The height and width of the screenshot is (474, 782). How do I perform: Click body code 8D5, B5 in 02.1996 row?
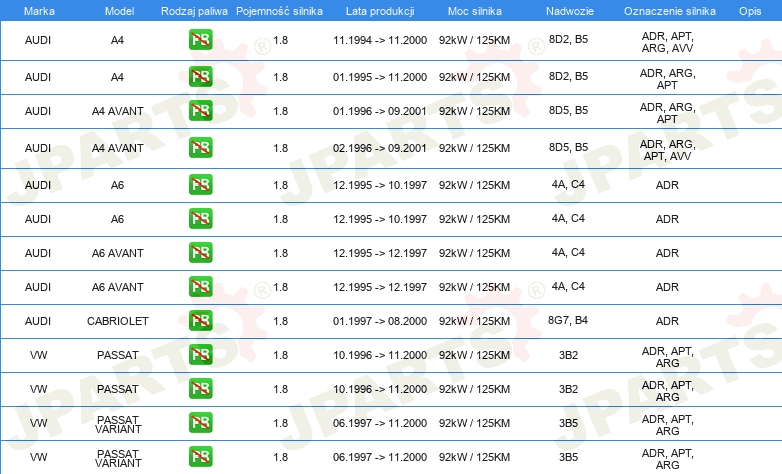click(x=568, y=147)
